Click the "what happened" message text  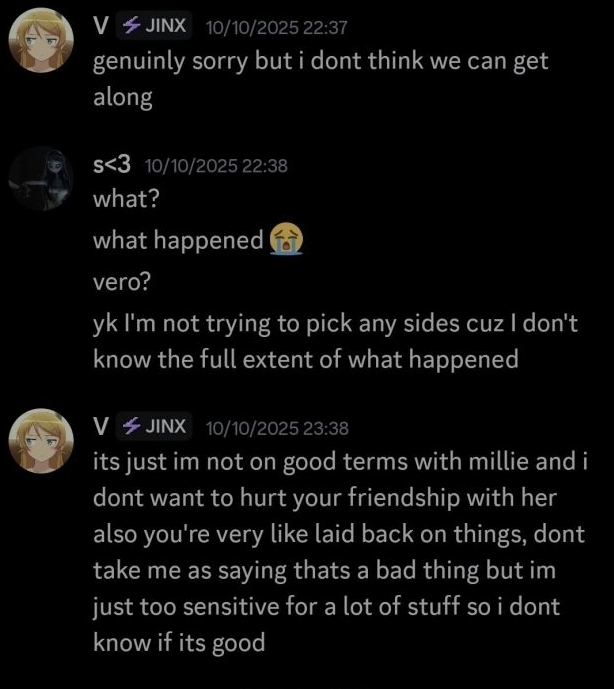tap(178, 241)
